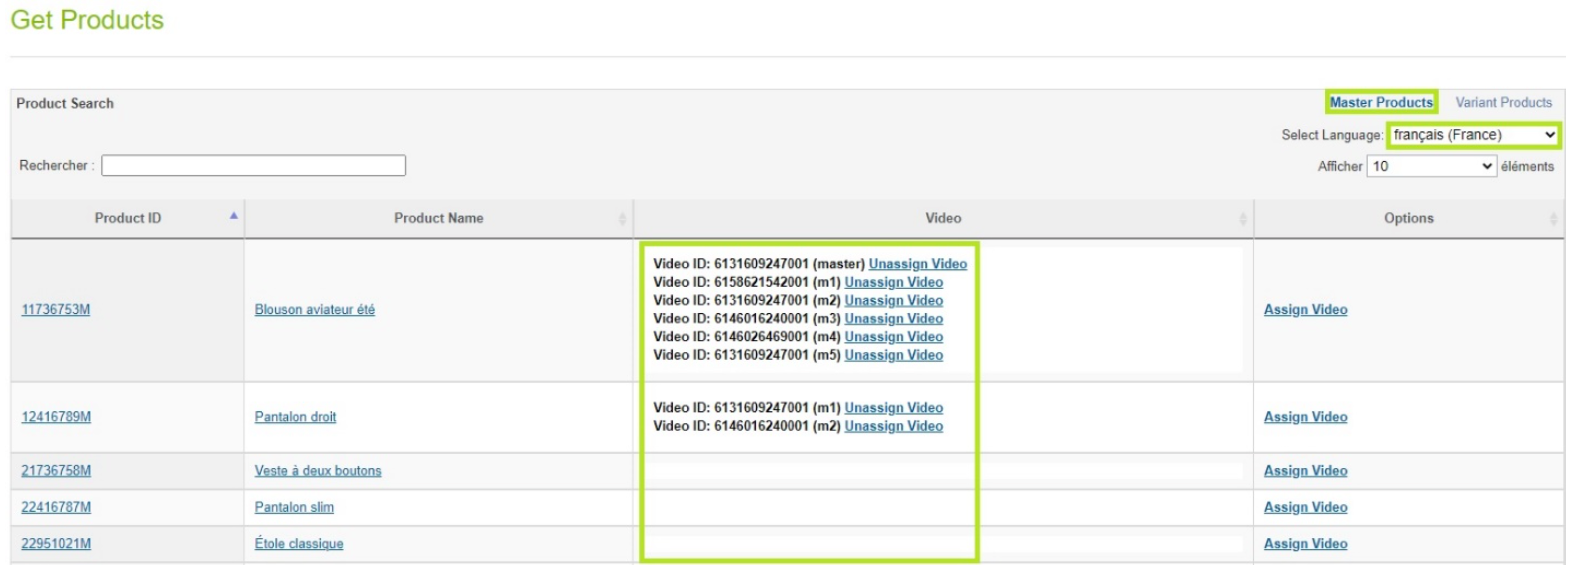Click the Rechercher search field
The height and width of the screenshot is (576, 1576).
pyautogui.click(x=253, y=165)
